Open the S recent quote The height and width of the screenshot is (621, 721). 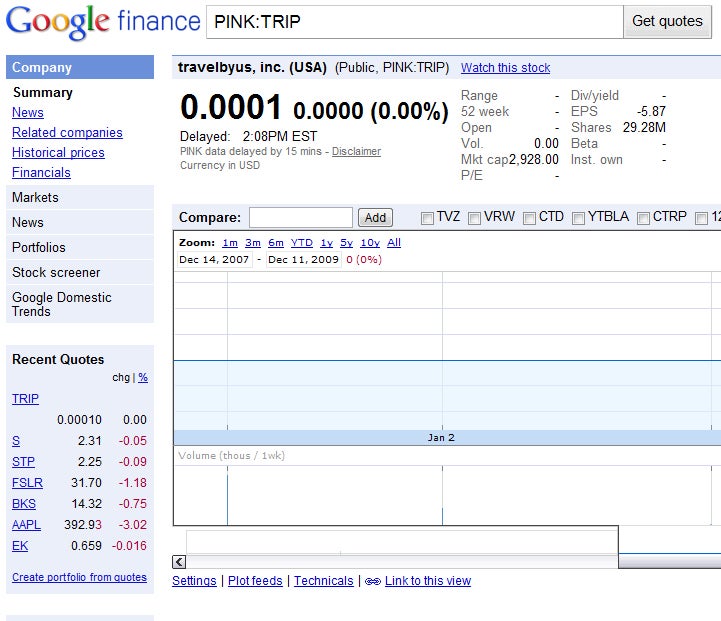pos(16,441)
